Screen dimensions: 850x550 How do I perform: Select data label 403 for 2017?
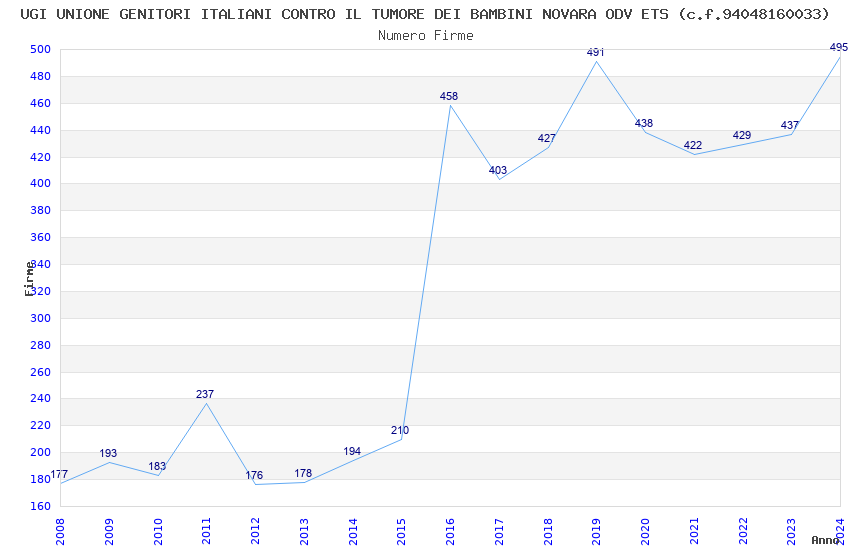click(498, 170)
